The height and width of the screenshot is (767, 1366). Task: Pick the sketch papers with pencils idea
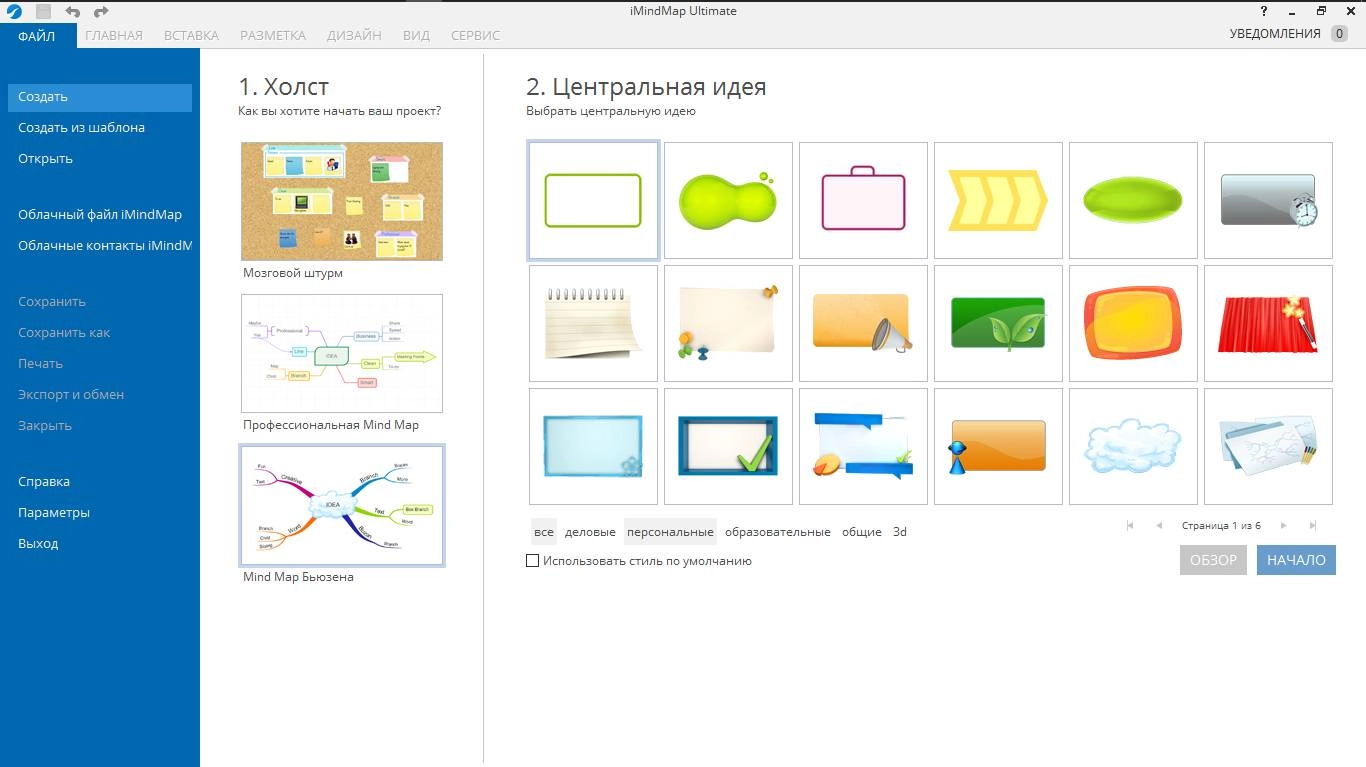1268,446
